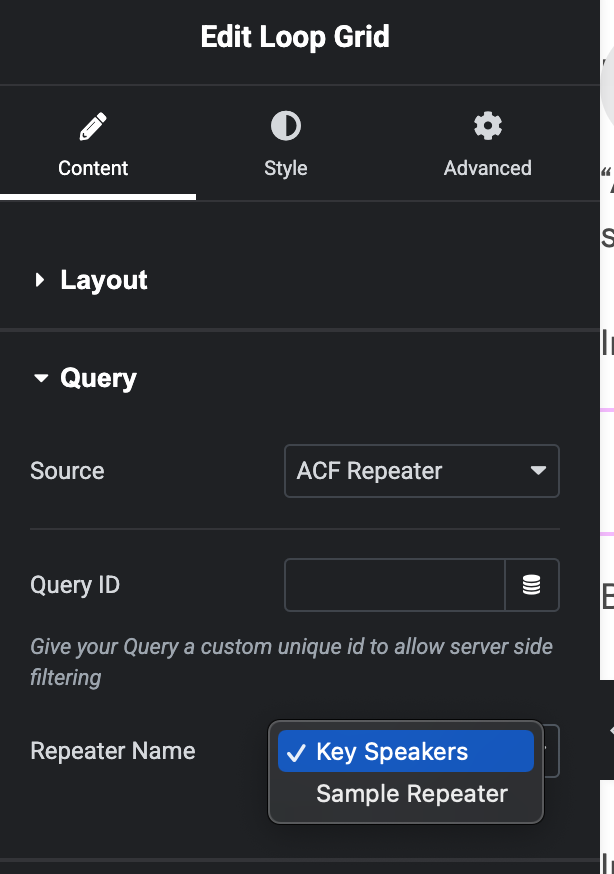Click the Query section collapse arrow
614x874 pixels.
(39, 378)
